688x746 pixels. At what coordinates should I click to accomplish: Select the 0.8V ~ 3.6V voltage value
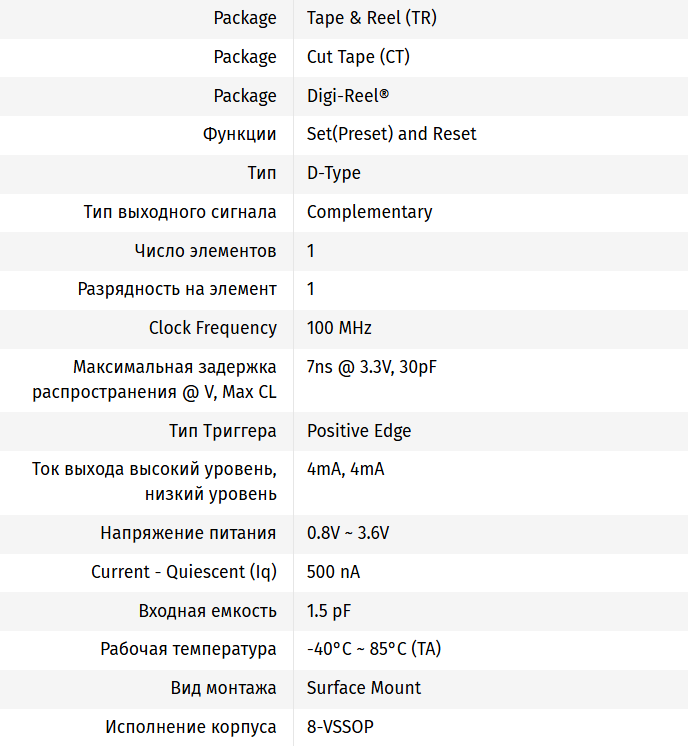(347, 533)
